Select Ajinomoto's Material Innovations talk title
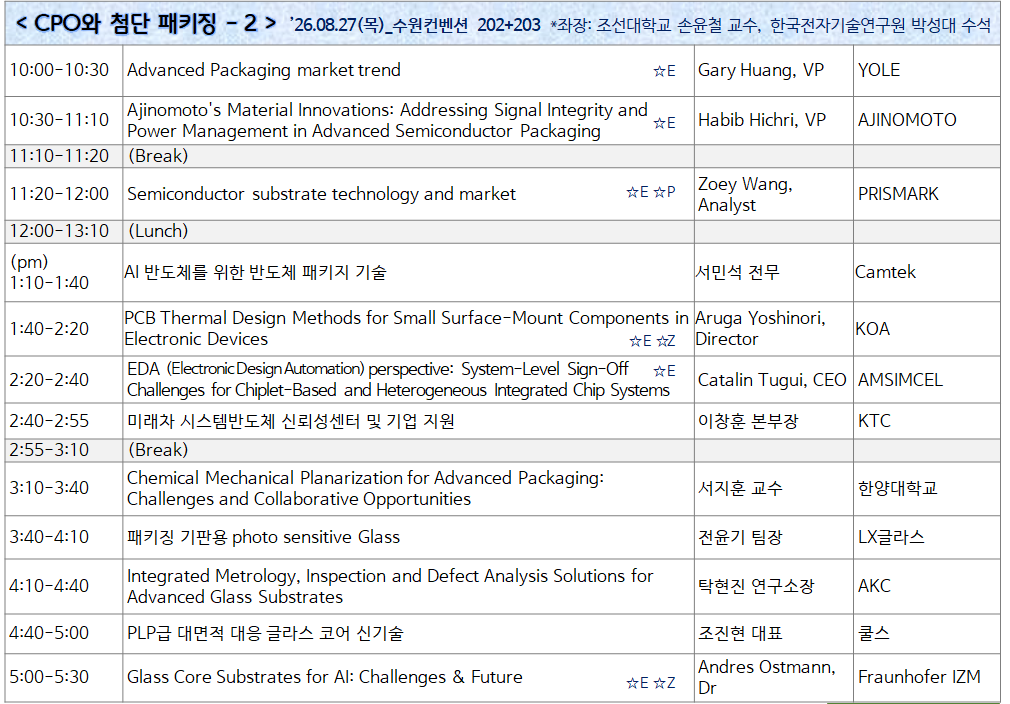Viewport: 1010px width, 704px height. pos(387,120)
